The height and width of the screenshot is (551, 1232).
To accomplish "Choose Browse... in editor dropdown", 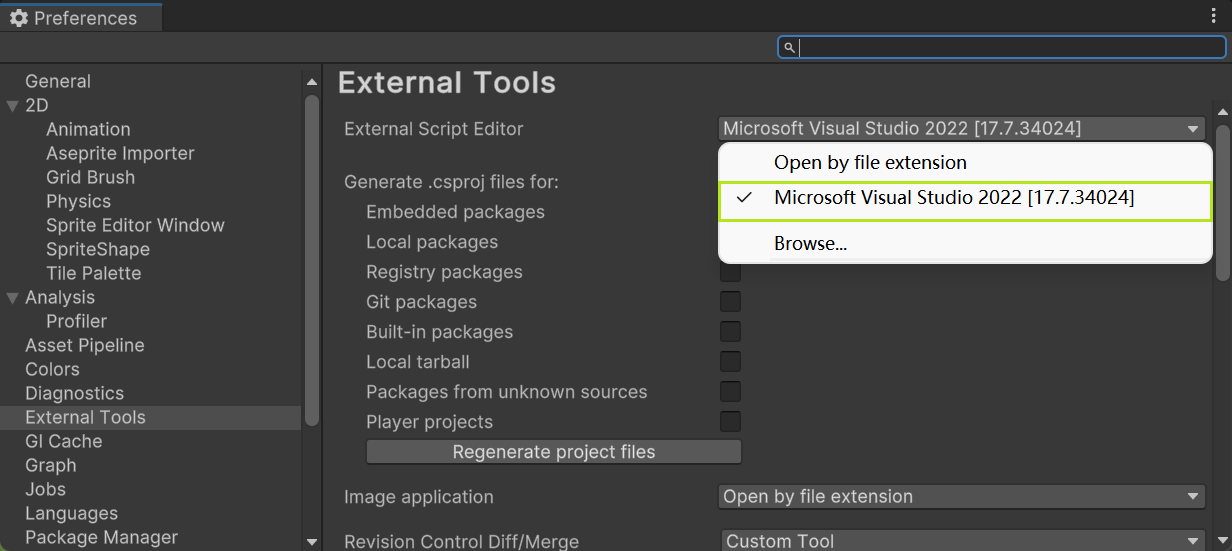I will point(965,243).
